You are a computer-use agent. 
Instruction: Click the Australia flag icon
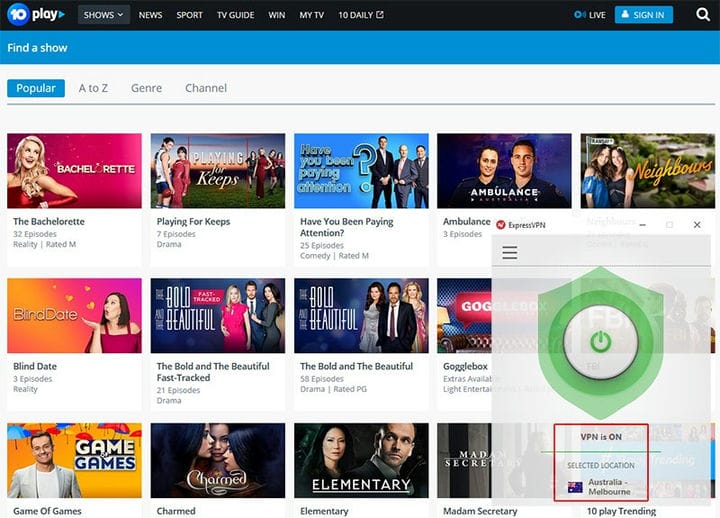click(575, 487)
